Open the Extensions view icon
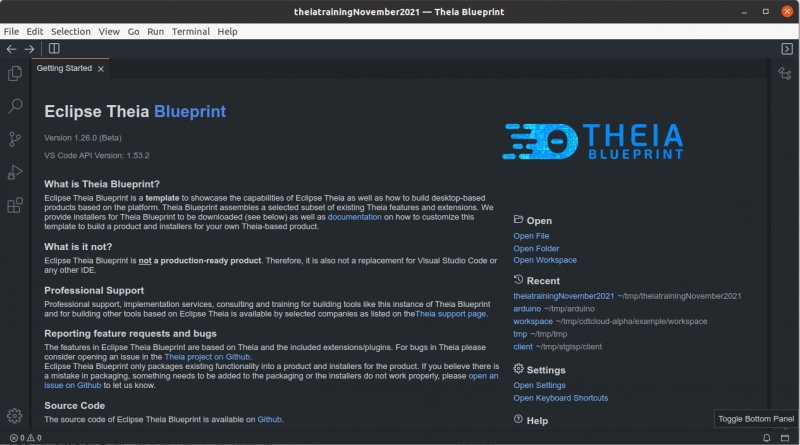 pos(15,205)
